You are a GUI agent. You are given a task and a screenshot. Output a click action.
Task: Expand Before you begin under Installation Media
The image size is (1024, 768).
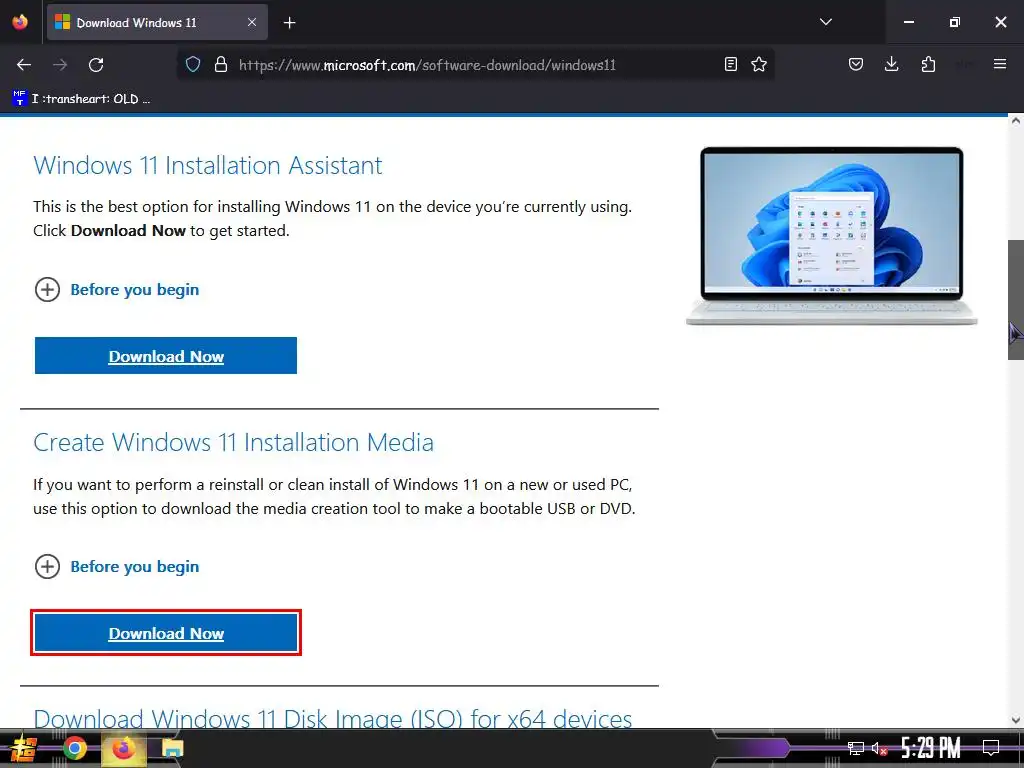coord(117,566)
